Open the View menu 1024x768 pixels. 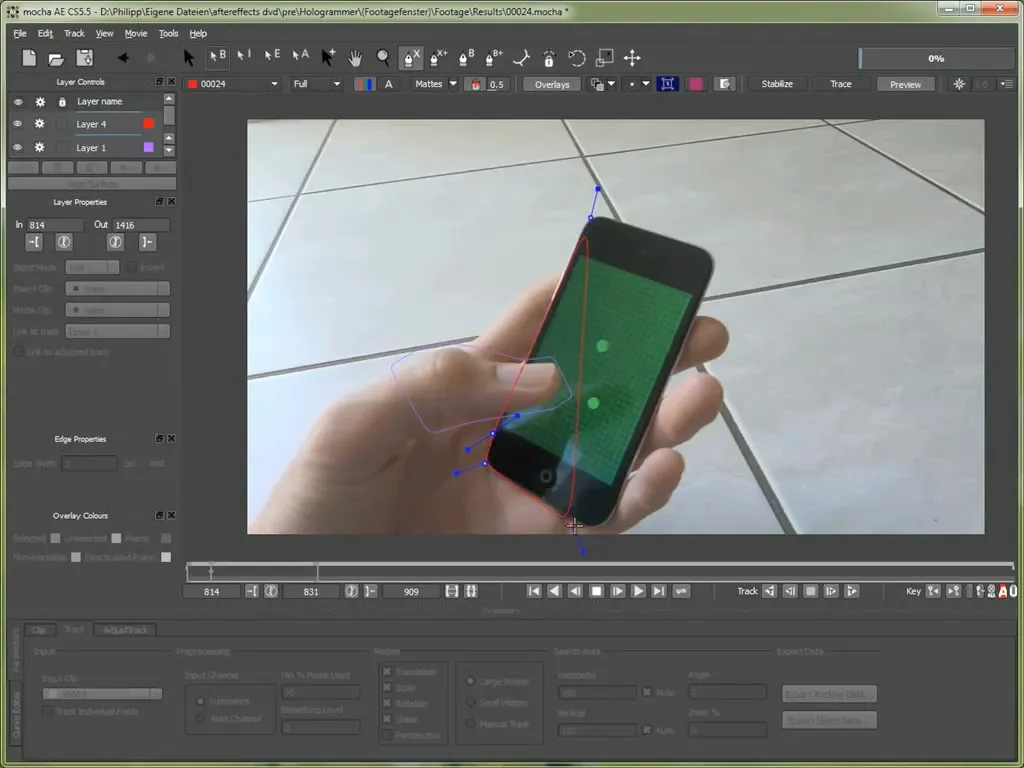tap(104, 33)
